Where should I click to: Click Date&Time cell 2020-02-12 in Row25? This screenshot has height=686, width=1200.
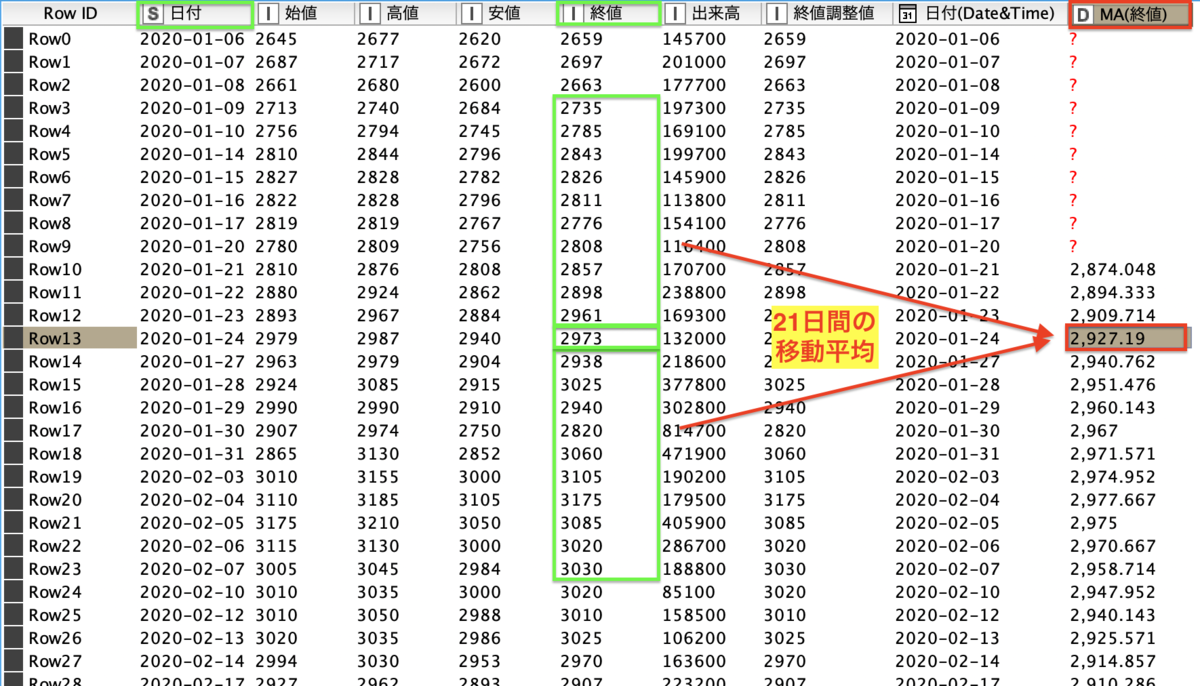click(947, 614)
